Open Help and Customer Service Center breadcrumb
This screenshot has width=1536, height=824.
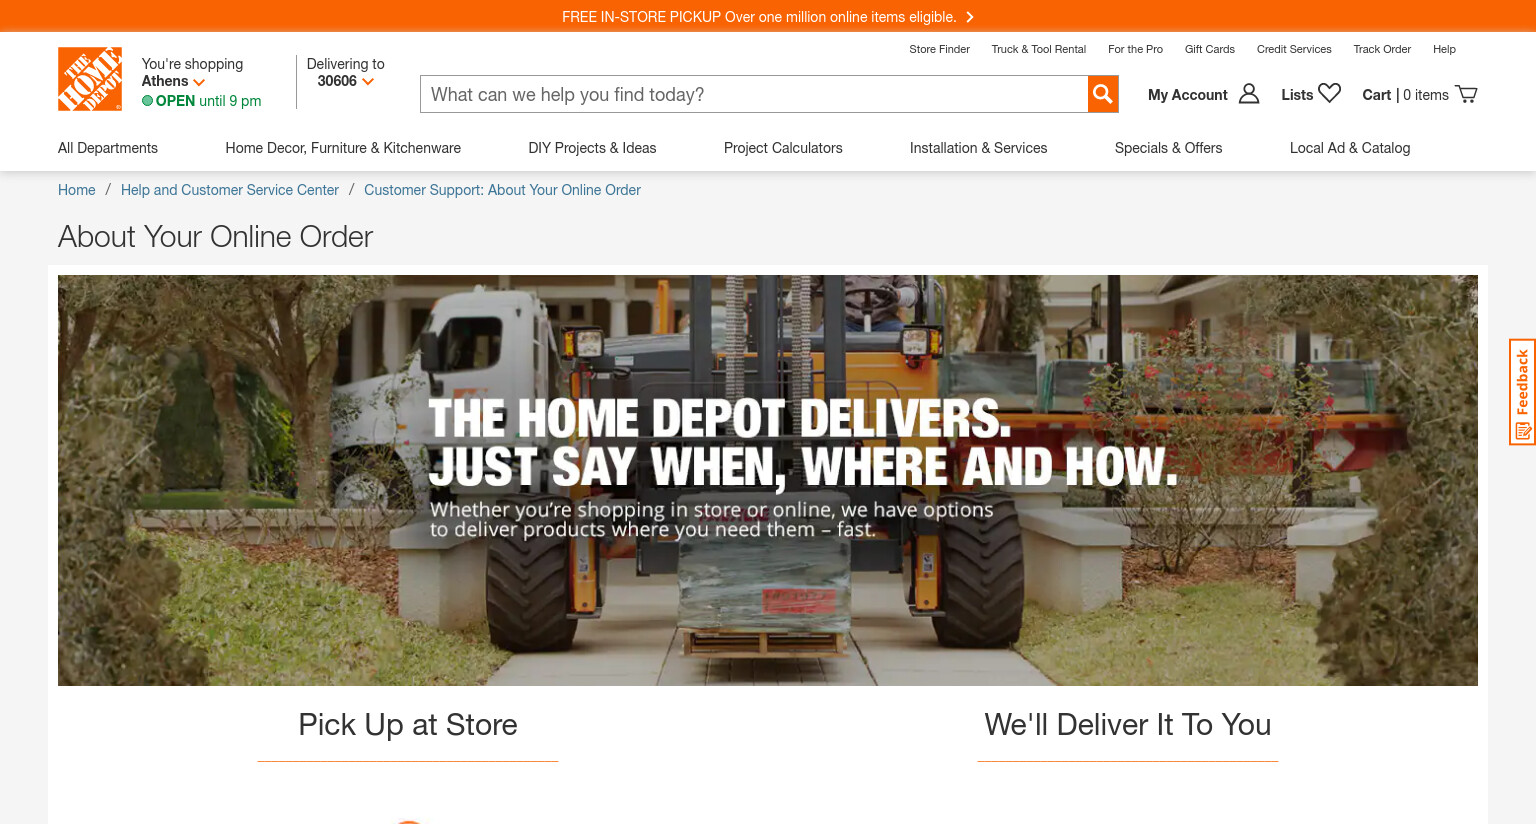[x=230, y=190]
